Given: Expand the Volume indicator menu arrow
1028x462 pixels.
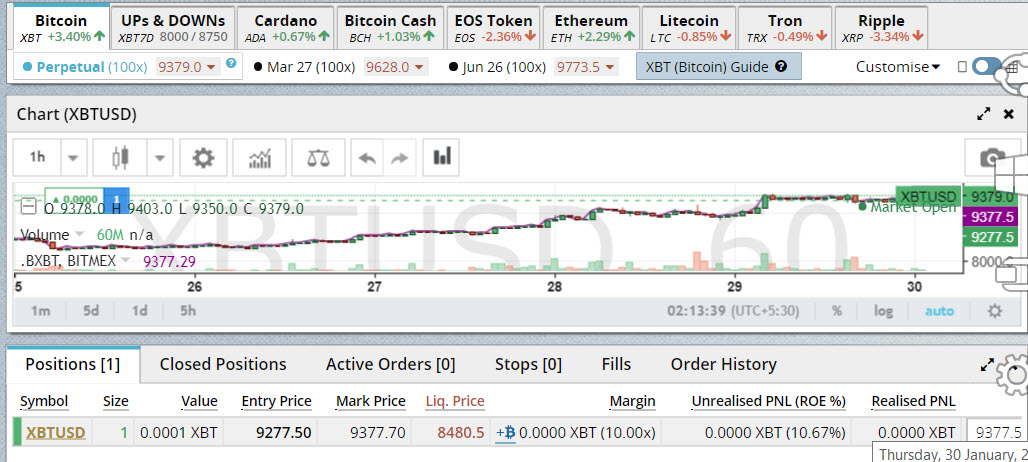Looking at the screenshot, I should (80, 235).
